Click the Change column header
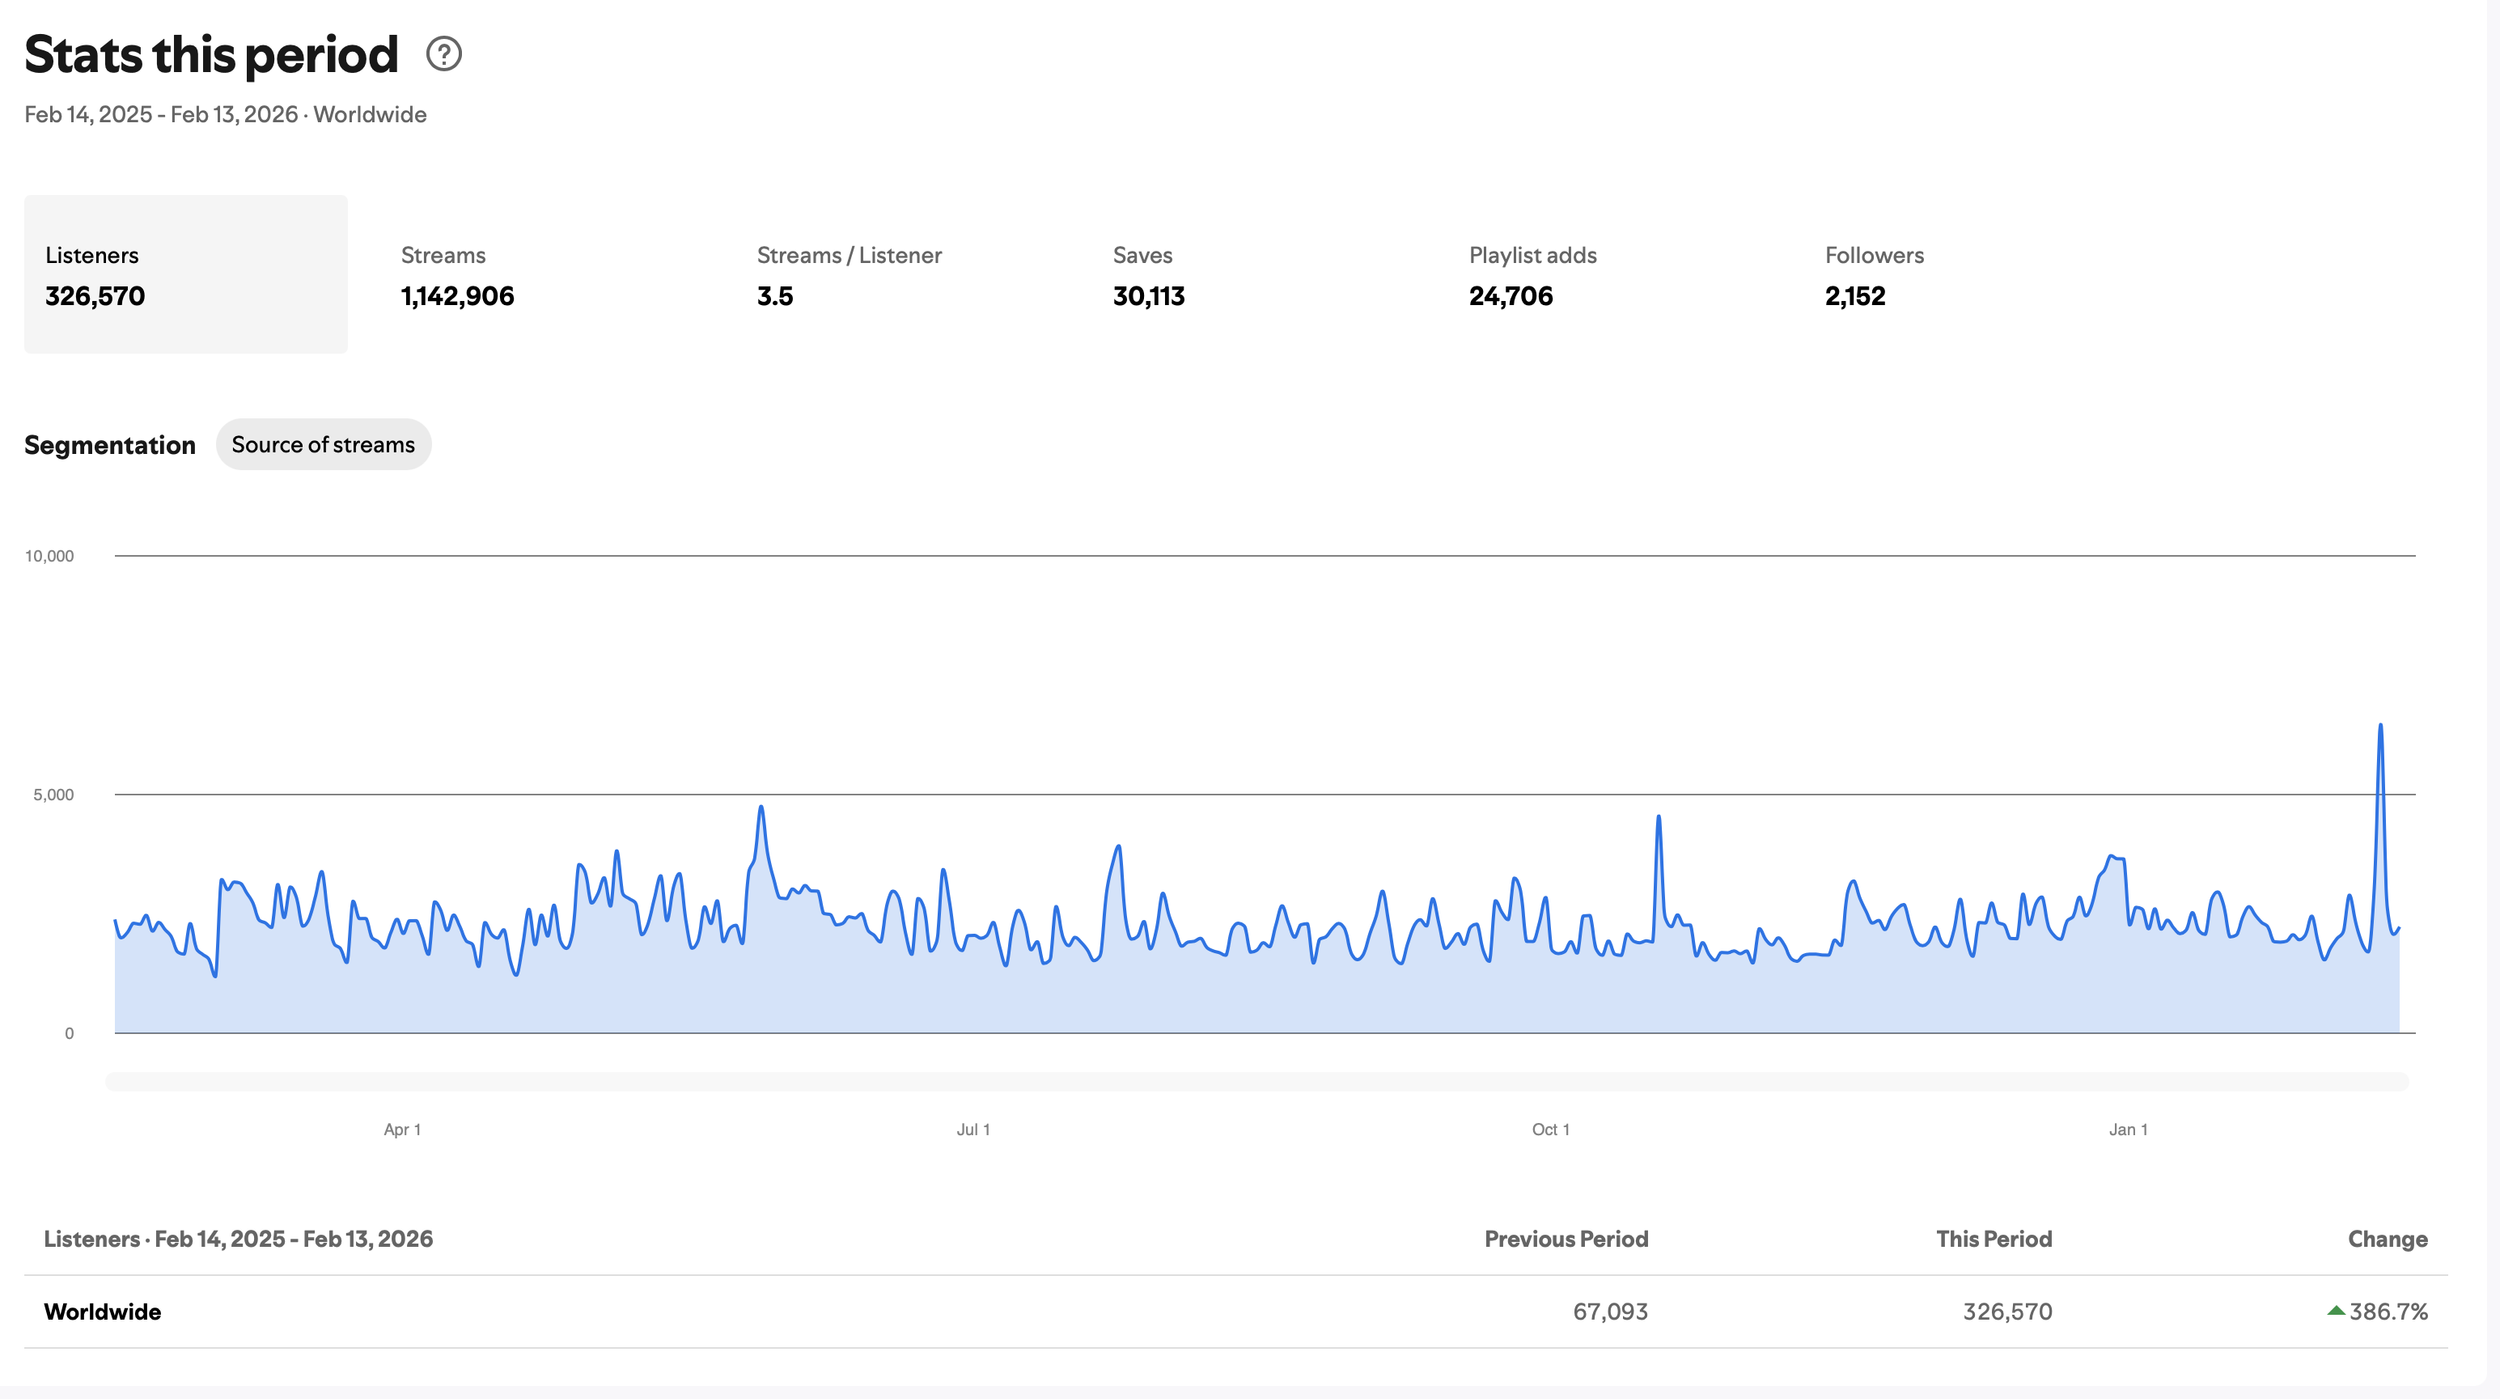 click(x=2387, y=1239)
